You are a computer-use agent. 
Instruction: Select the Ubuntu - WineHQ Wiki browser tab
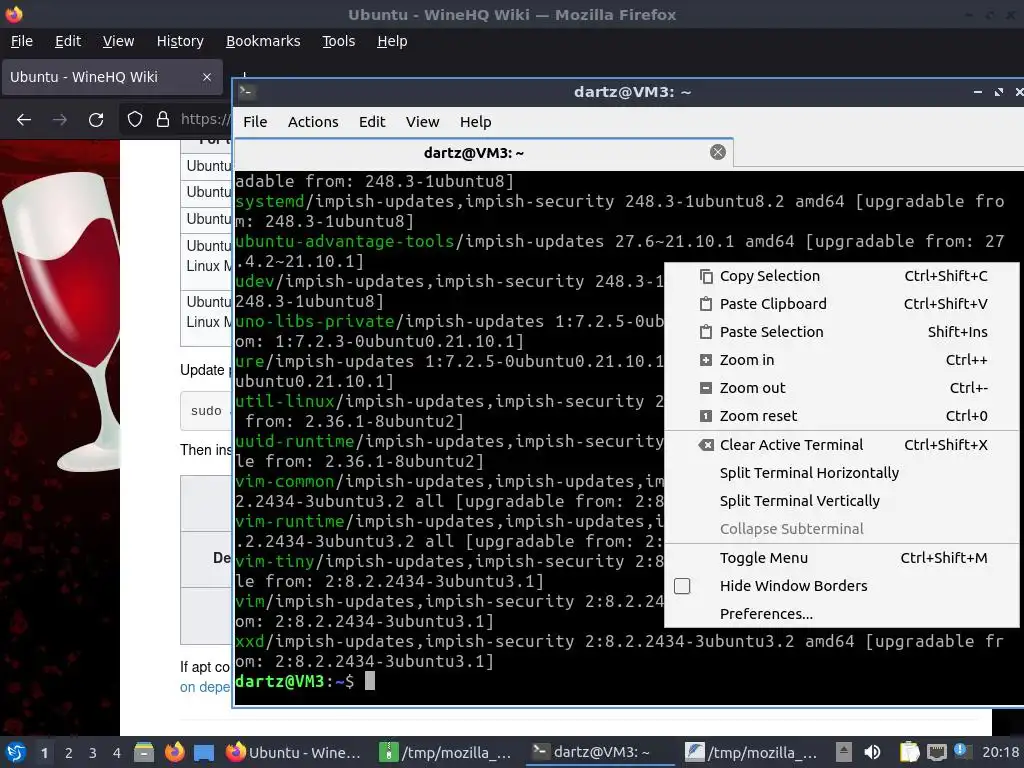(112, 77)
